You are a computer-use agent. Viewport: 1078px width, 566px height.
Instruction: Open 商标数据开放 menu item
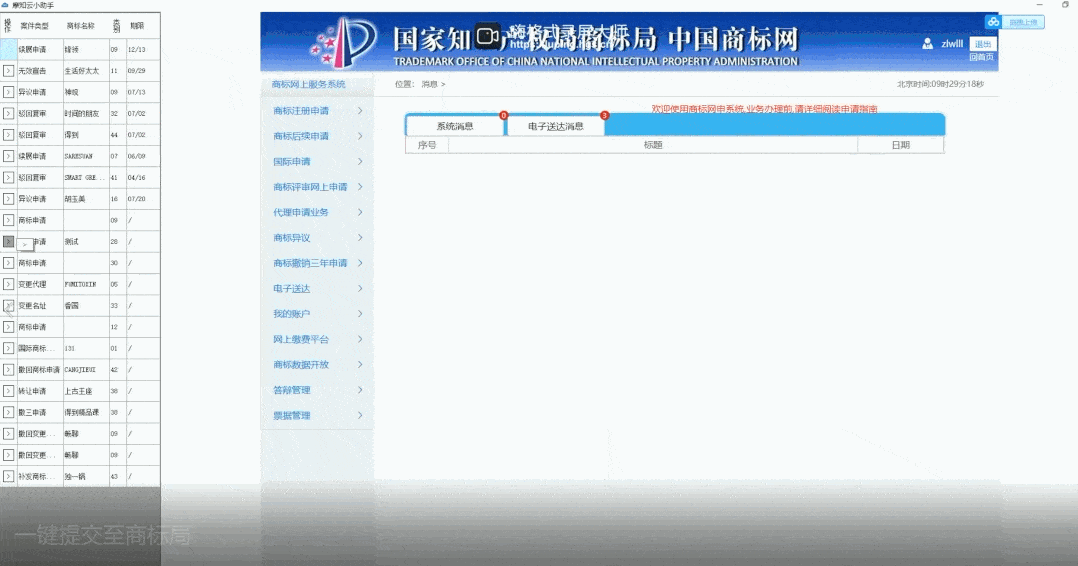point(301,364)
